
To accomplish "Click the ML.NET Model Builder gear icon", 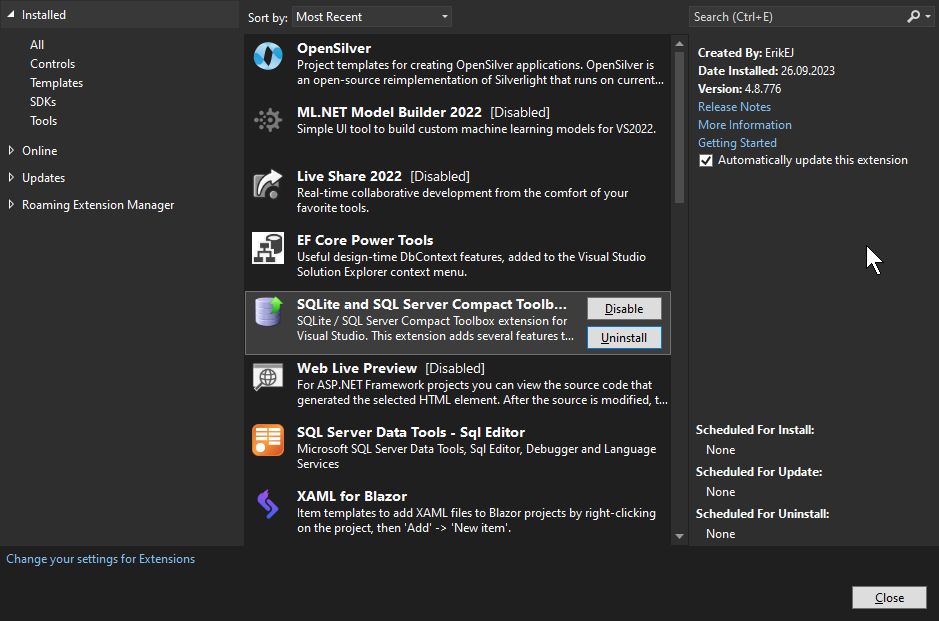I will coord(268,120).
